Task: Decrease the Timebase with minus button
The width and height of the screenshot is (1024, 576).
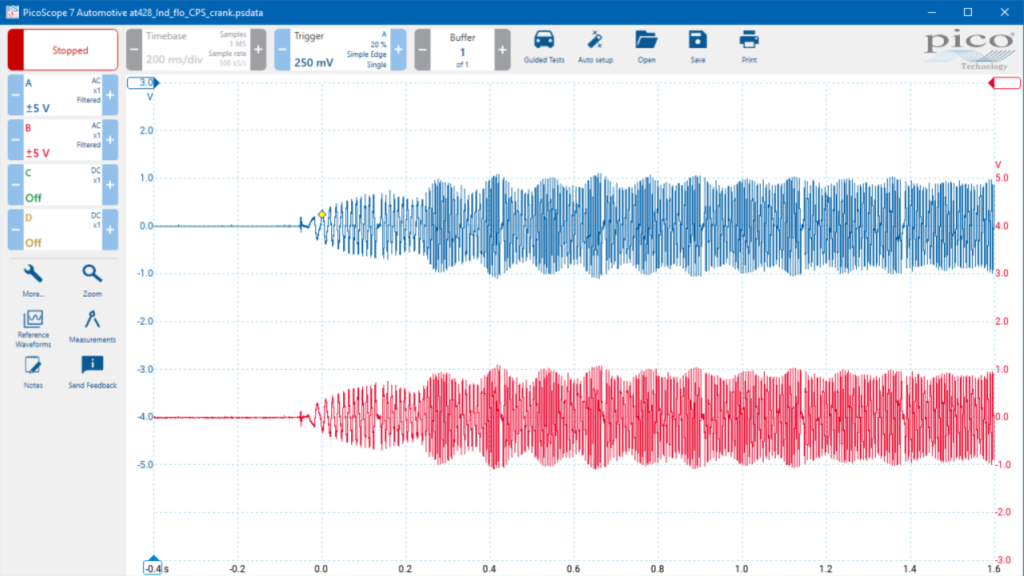Action: tap(134, 50)
